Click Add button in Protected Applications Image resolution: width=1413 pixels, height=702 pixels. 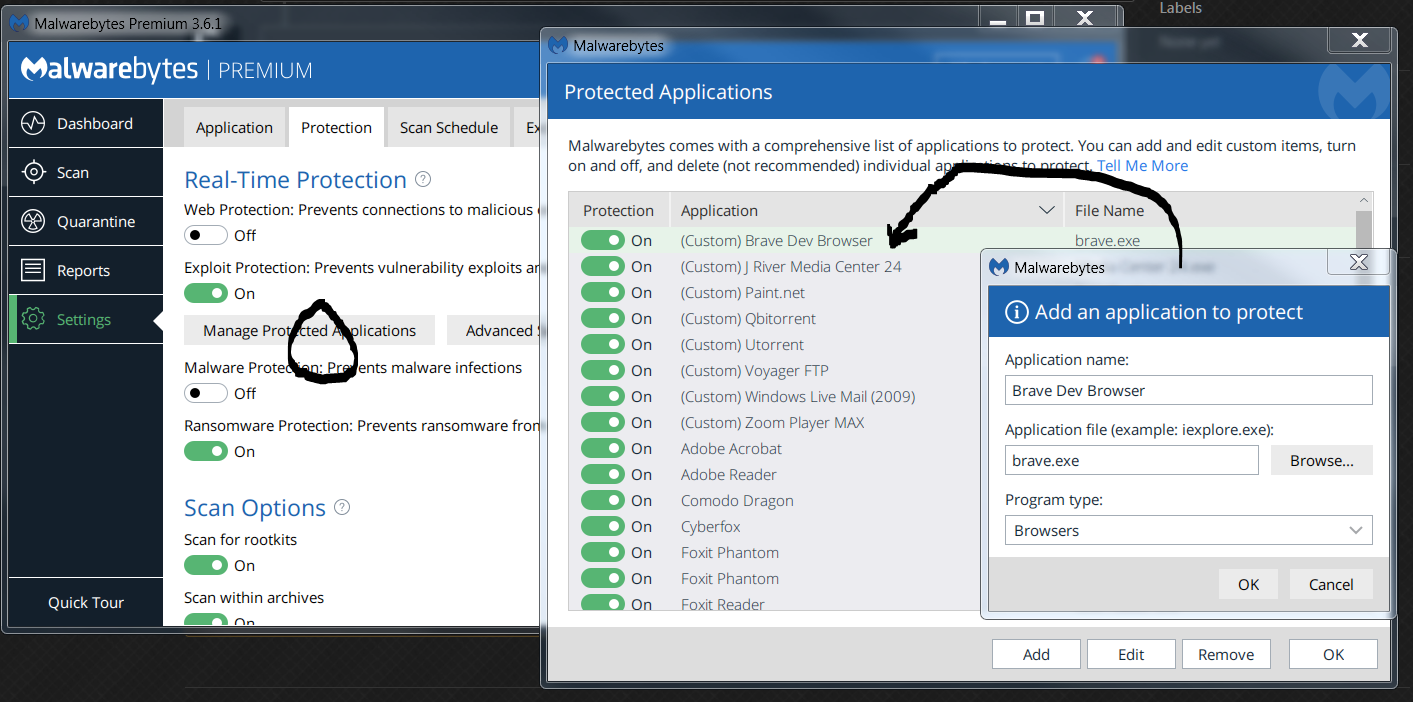point(1036,654)
